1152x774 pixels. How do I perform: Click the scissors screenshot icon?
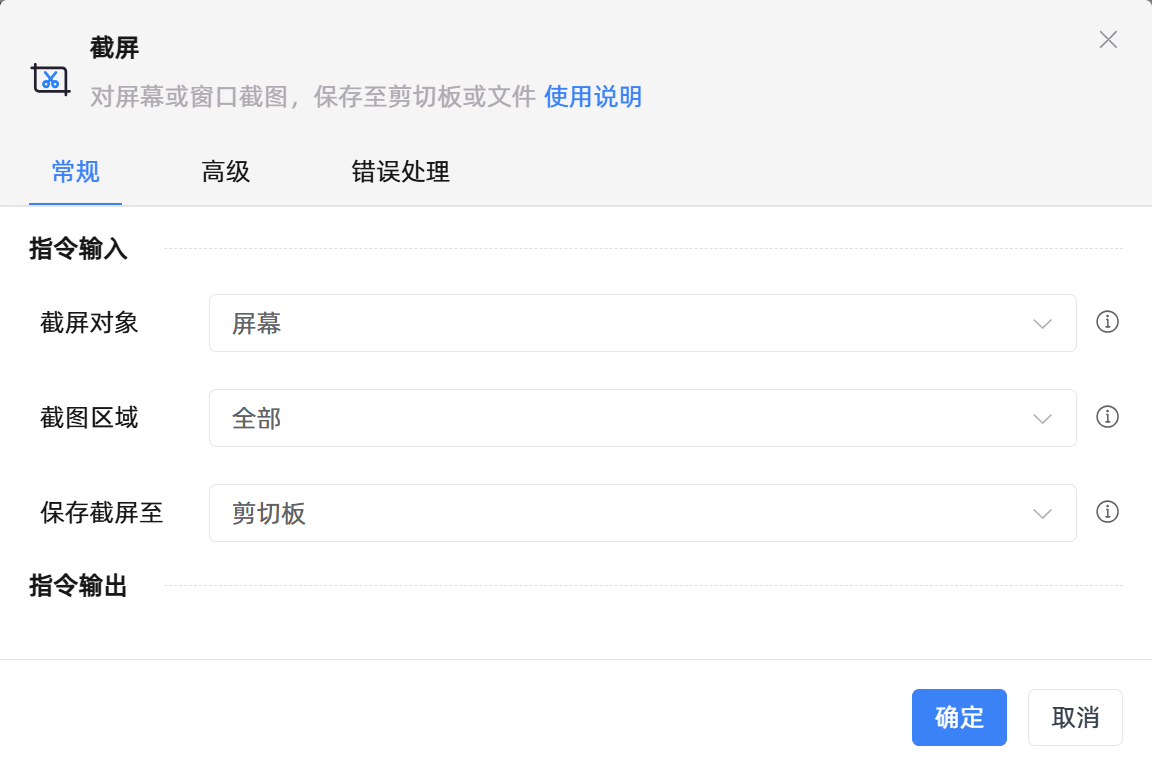(x=50, y=78)
